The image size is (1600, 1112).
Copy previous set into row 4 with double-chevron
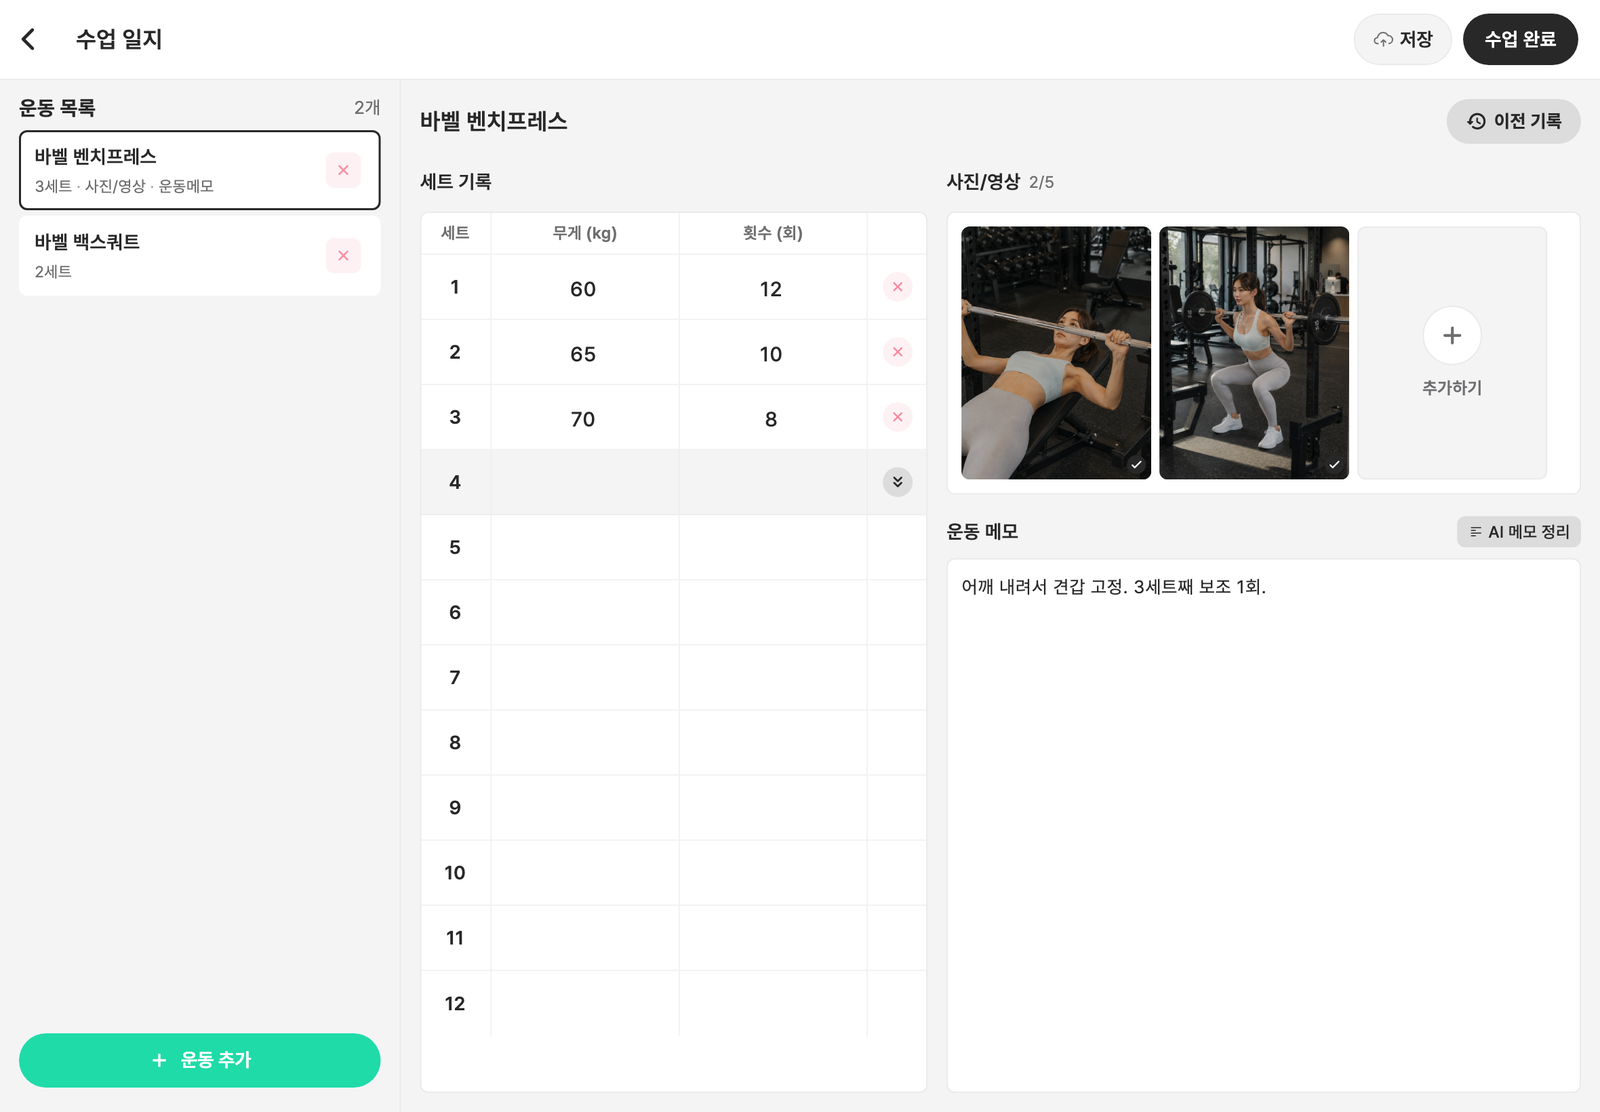(x=897, y=482)
